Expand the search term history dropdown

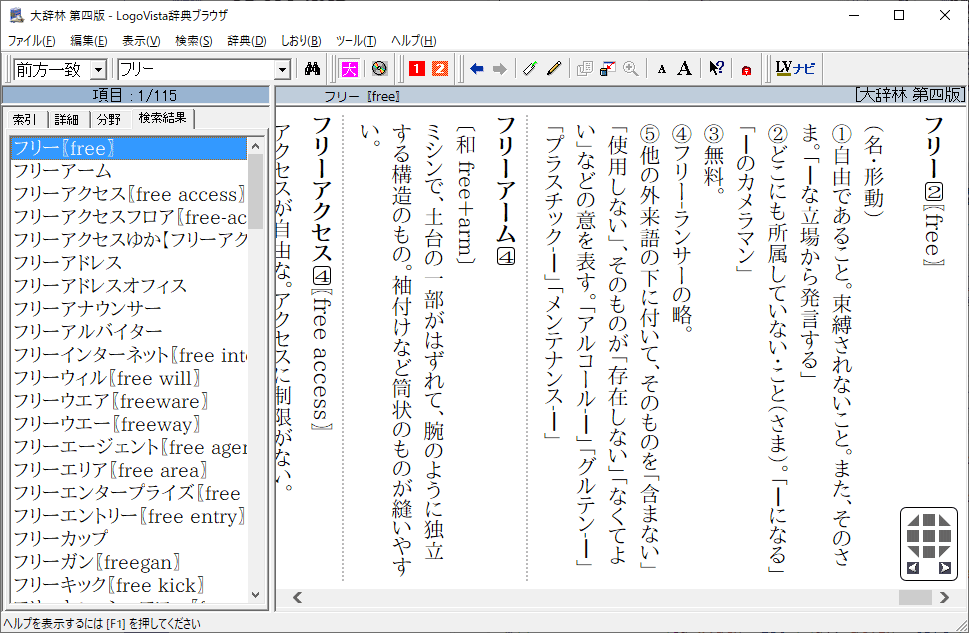(282, 69)
